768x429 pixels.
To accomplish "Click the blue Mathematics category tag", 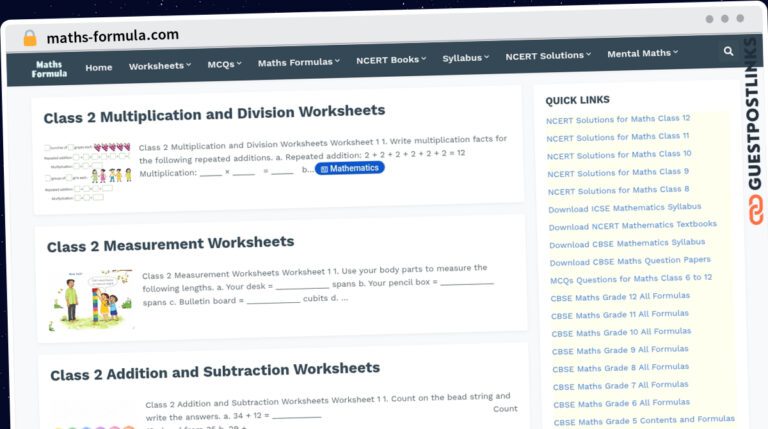I will [x=349, y=168].
